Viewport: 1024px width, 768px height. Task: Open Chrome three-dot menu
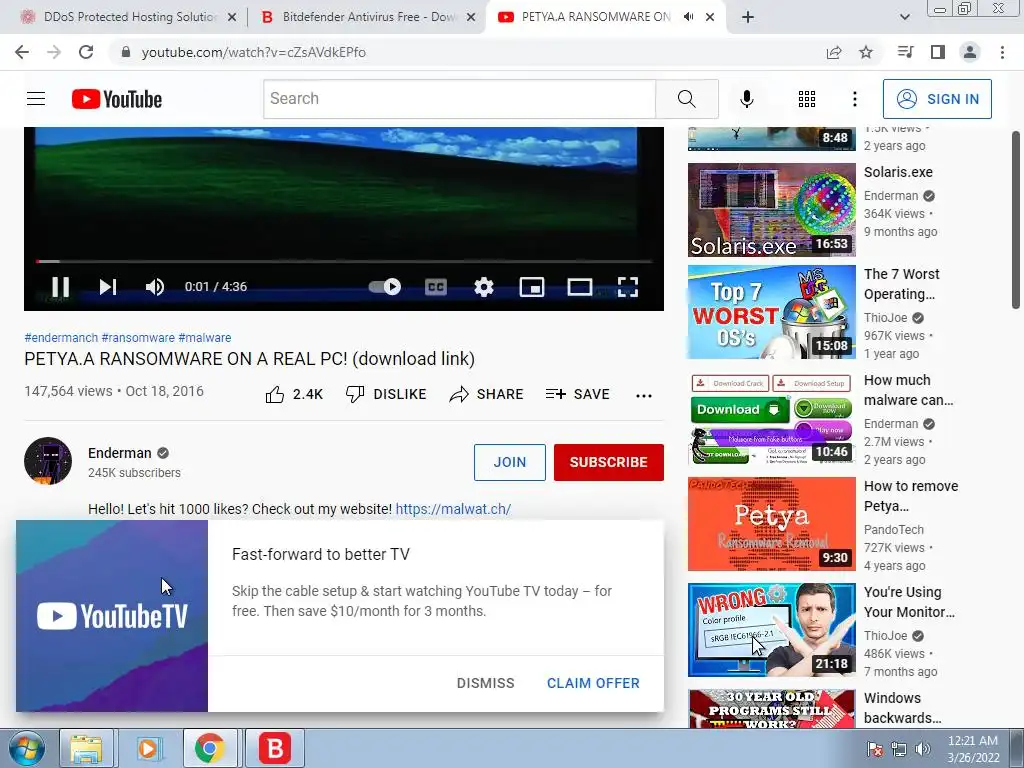(x=1002, y=52)
